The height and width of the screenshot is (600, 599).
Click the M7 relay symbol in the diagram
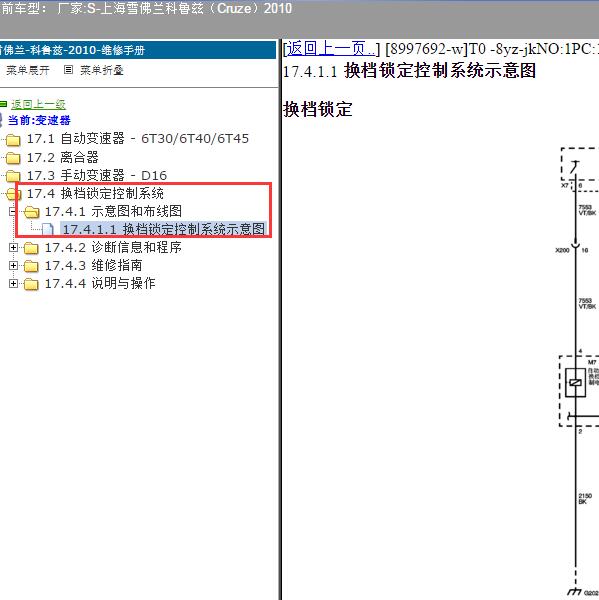[x=575, y=382]
